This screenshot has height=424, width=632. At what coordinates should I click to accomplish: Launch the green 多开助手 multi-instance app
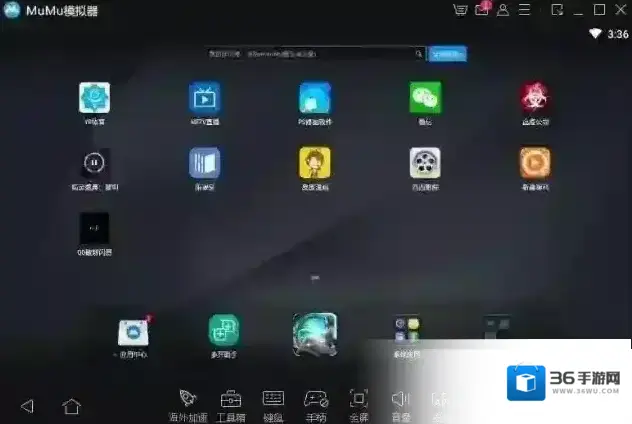(x=224, y=330)
